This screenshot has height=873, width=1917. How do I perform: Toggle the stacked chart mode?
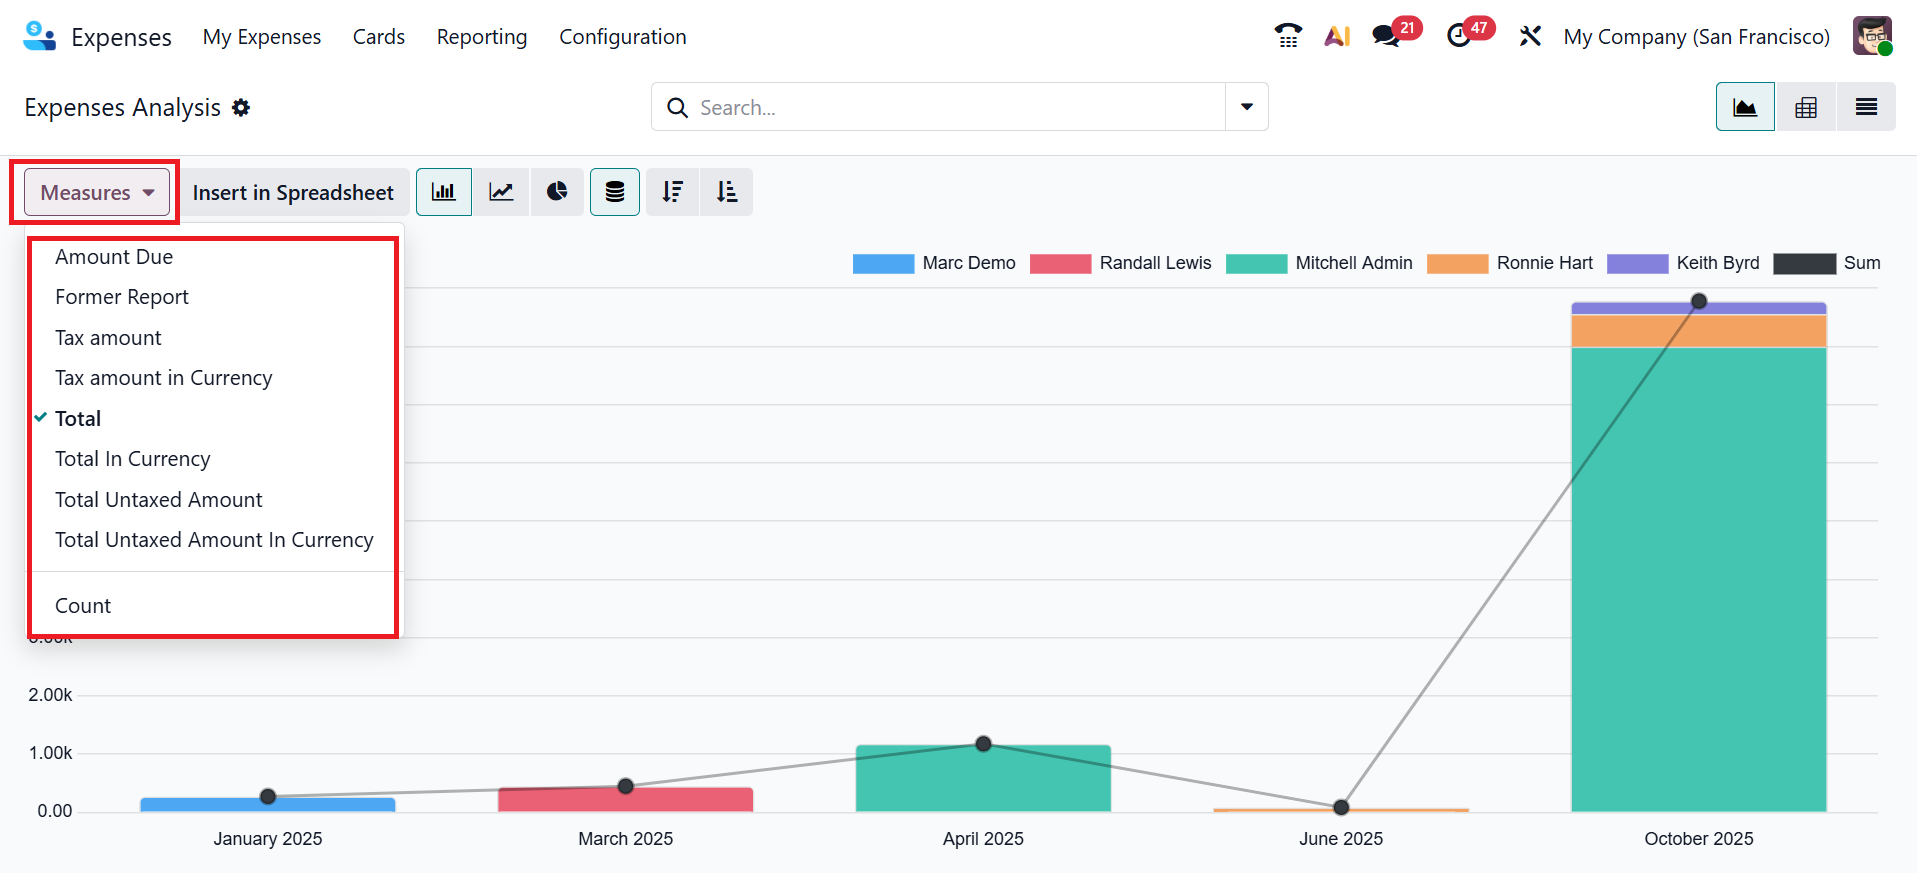click(x=614, y=192)
